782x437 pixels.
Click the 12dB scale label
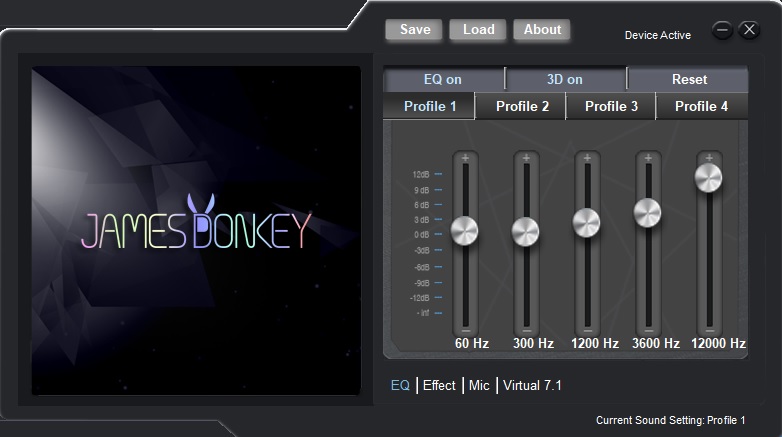[x=421, y=175]
